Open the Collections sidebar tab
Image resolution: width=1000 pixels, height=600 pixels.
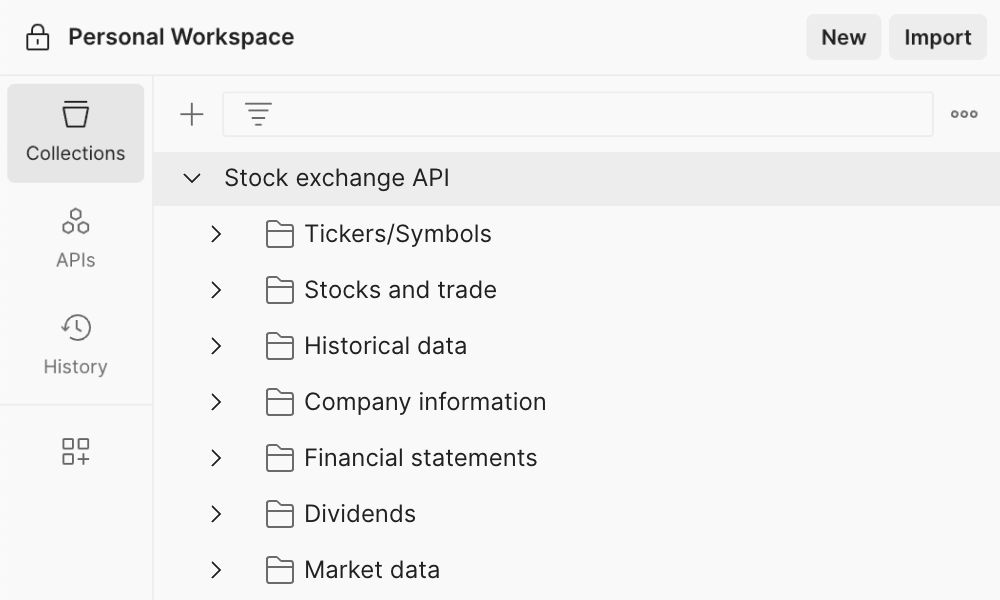[76, 133]
